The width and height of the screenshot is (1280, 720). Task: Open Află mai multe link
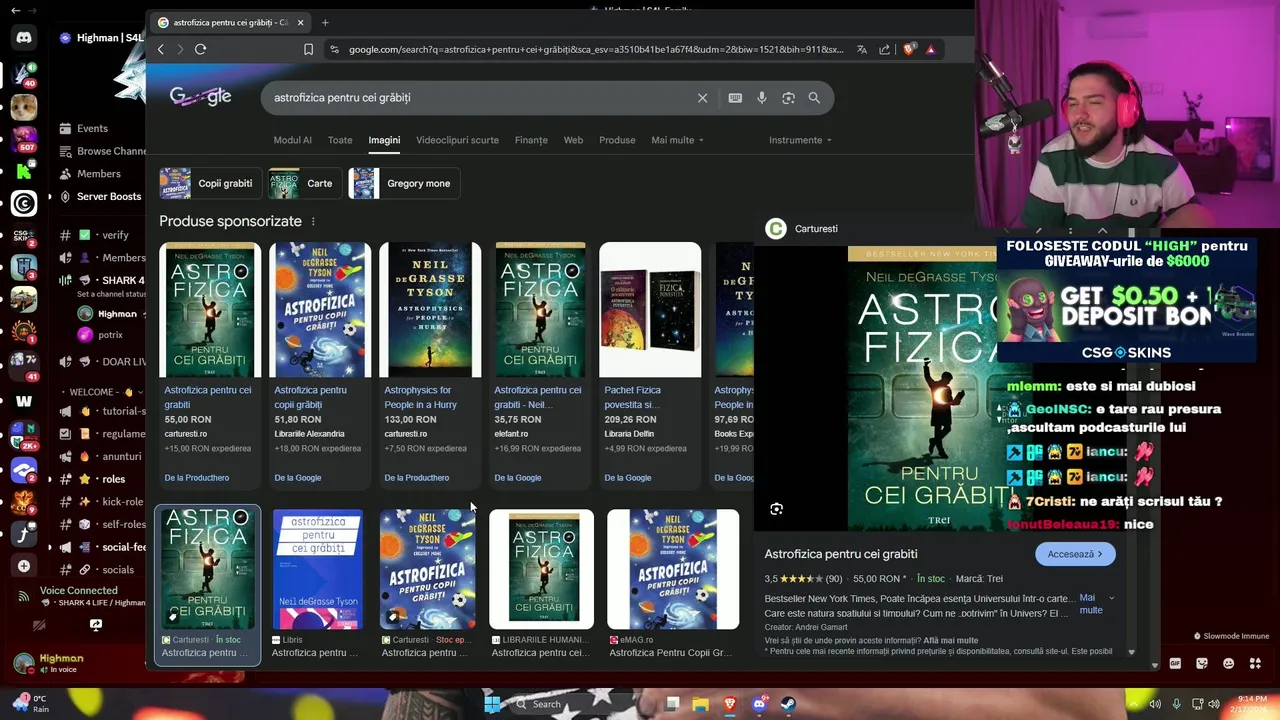pos(951,640)
